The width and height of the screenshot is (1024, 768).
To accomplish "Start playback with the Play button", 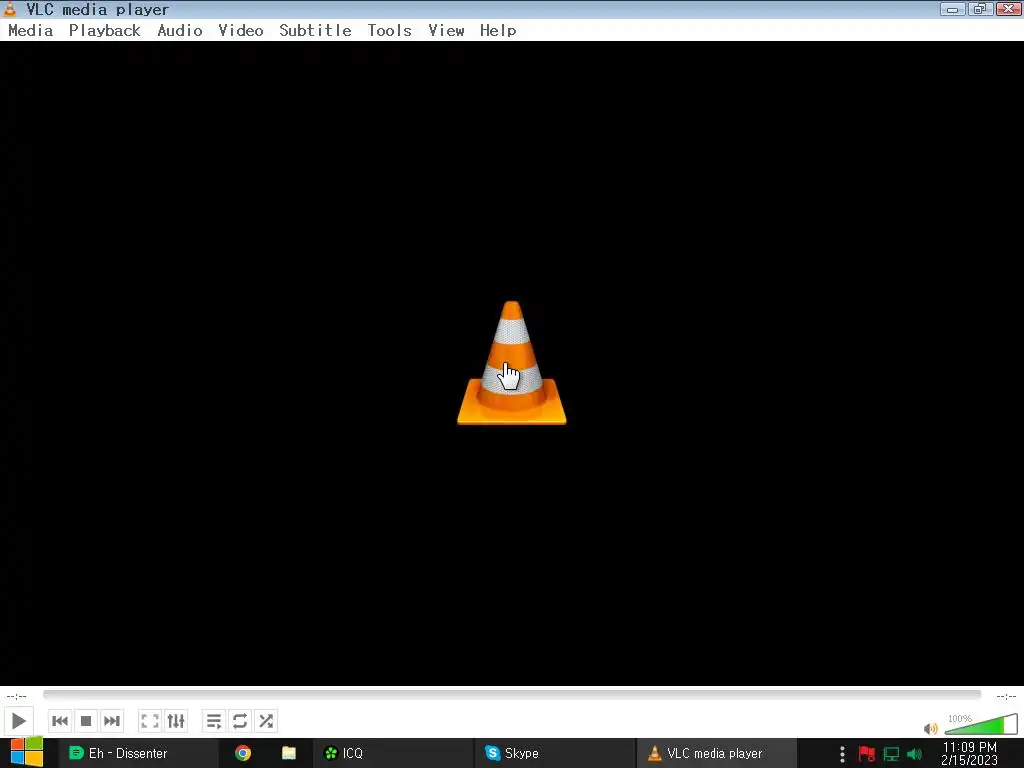I will [18, 721].
